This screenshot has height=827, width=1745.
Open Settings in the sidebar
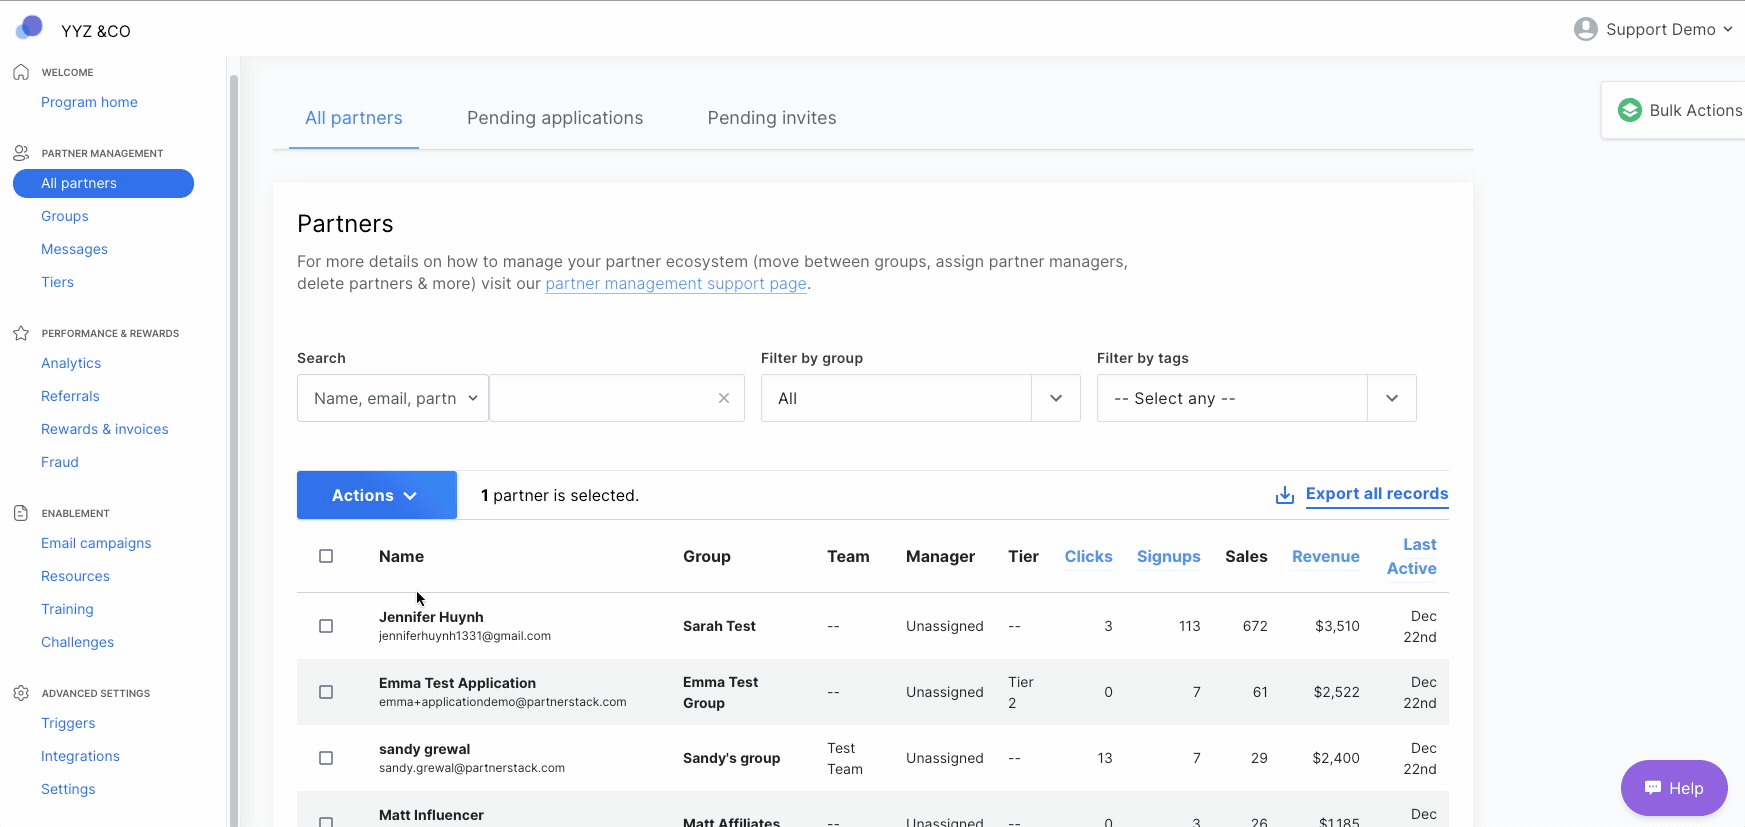(68, 789)
